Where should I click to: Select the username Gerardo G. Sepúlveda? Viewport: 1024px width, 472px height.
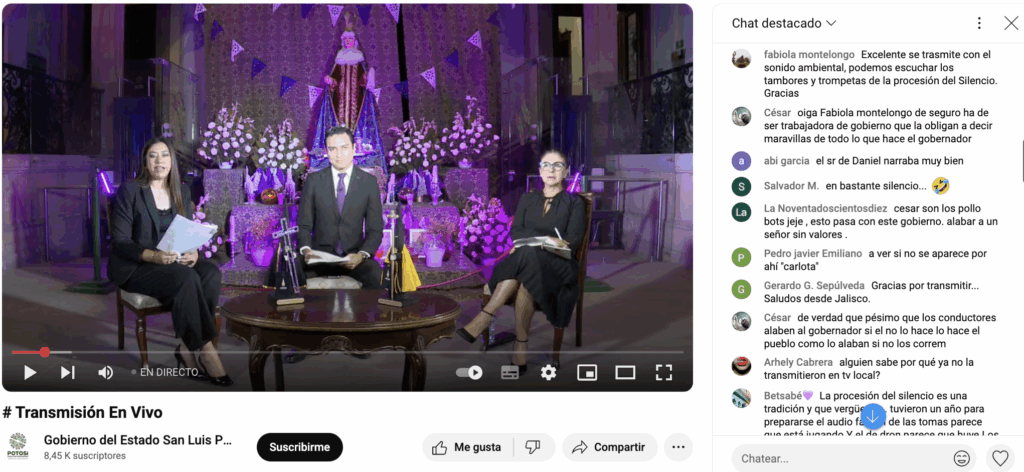tap(814, 285)
